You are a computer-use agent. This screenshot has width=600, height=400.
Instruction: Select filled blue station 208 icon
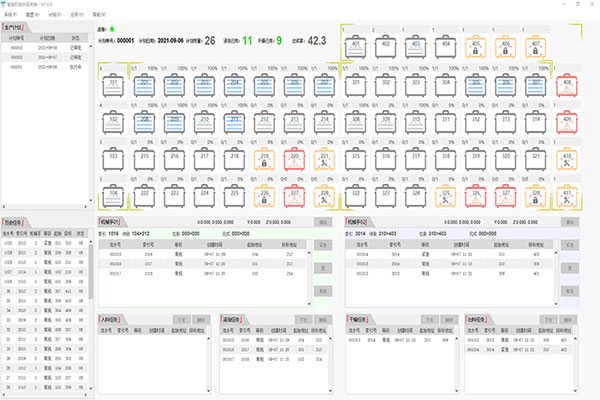click(x=144, y=122)
